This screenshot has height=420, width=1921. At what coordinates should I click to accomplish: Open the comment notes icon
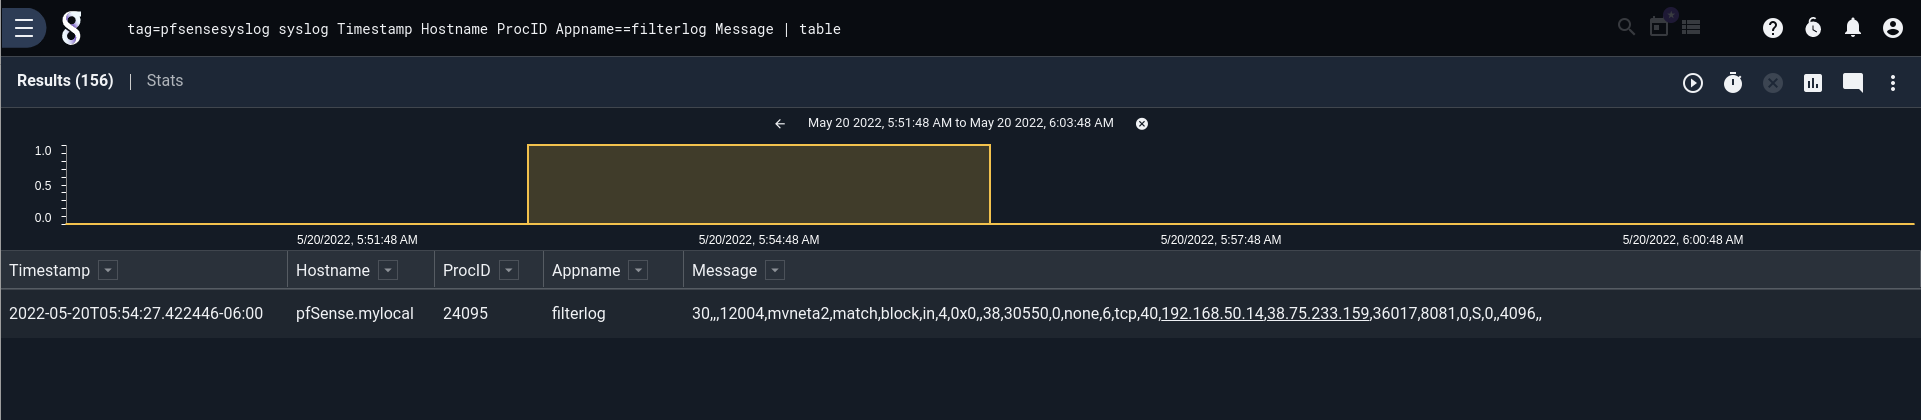pos(1853,83)
